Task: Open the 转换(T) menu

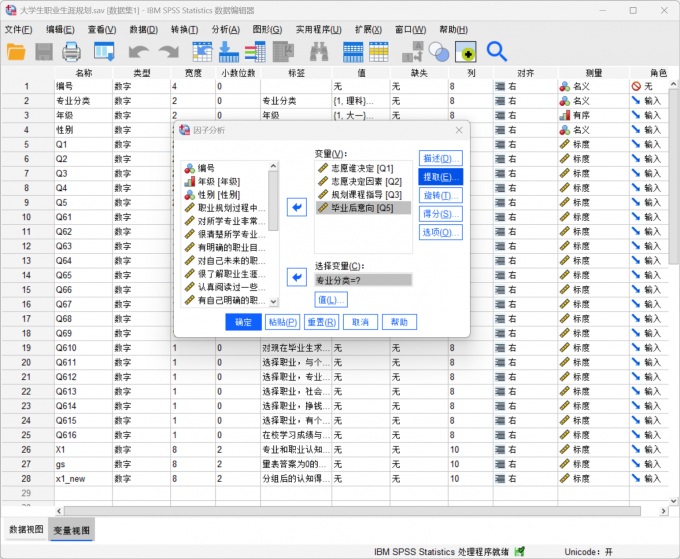Action: coord(184,29)
